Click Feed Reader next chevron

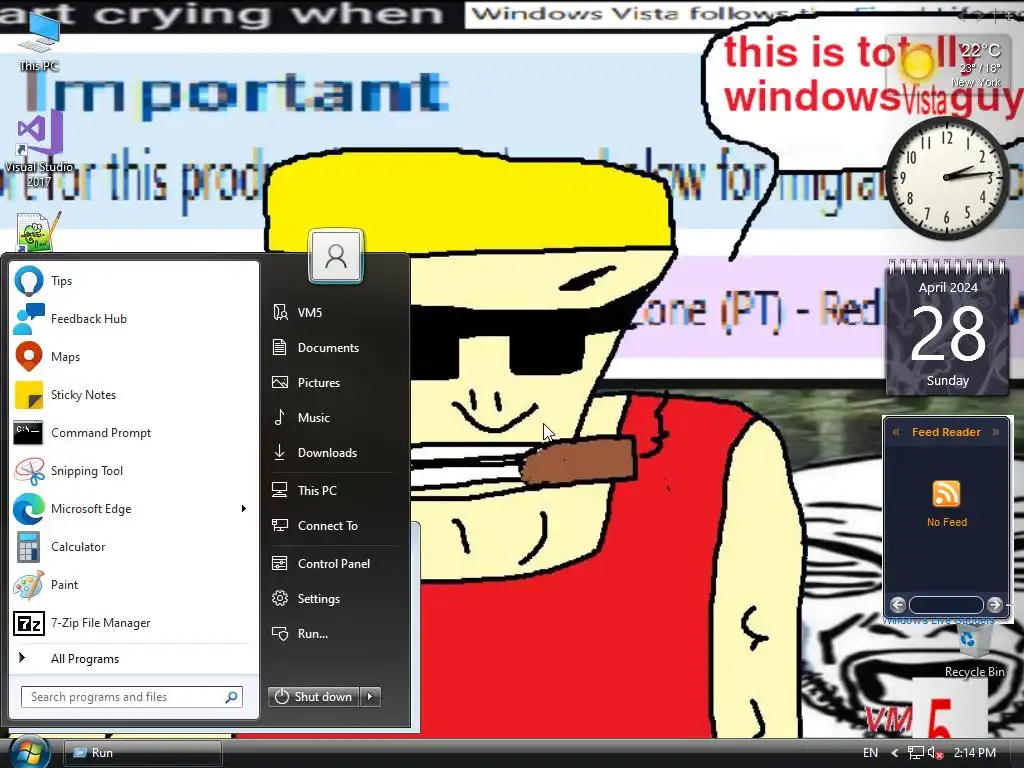996,432
